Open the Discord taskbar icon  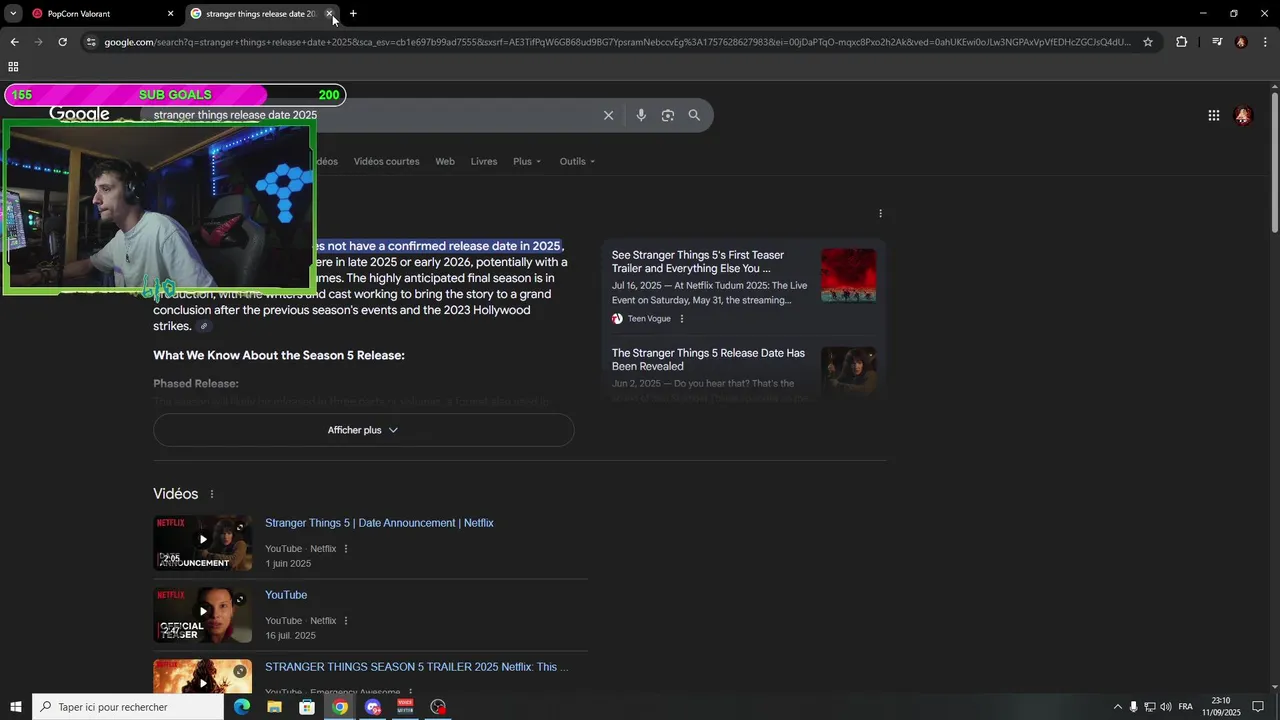coord(373,707)
